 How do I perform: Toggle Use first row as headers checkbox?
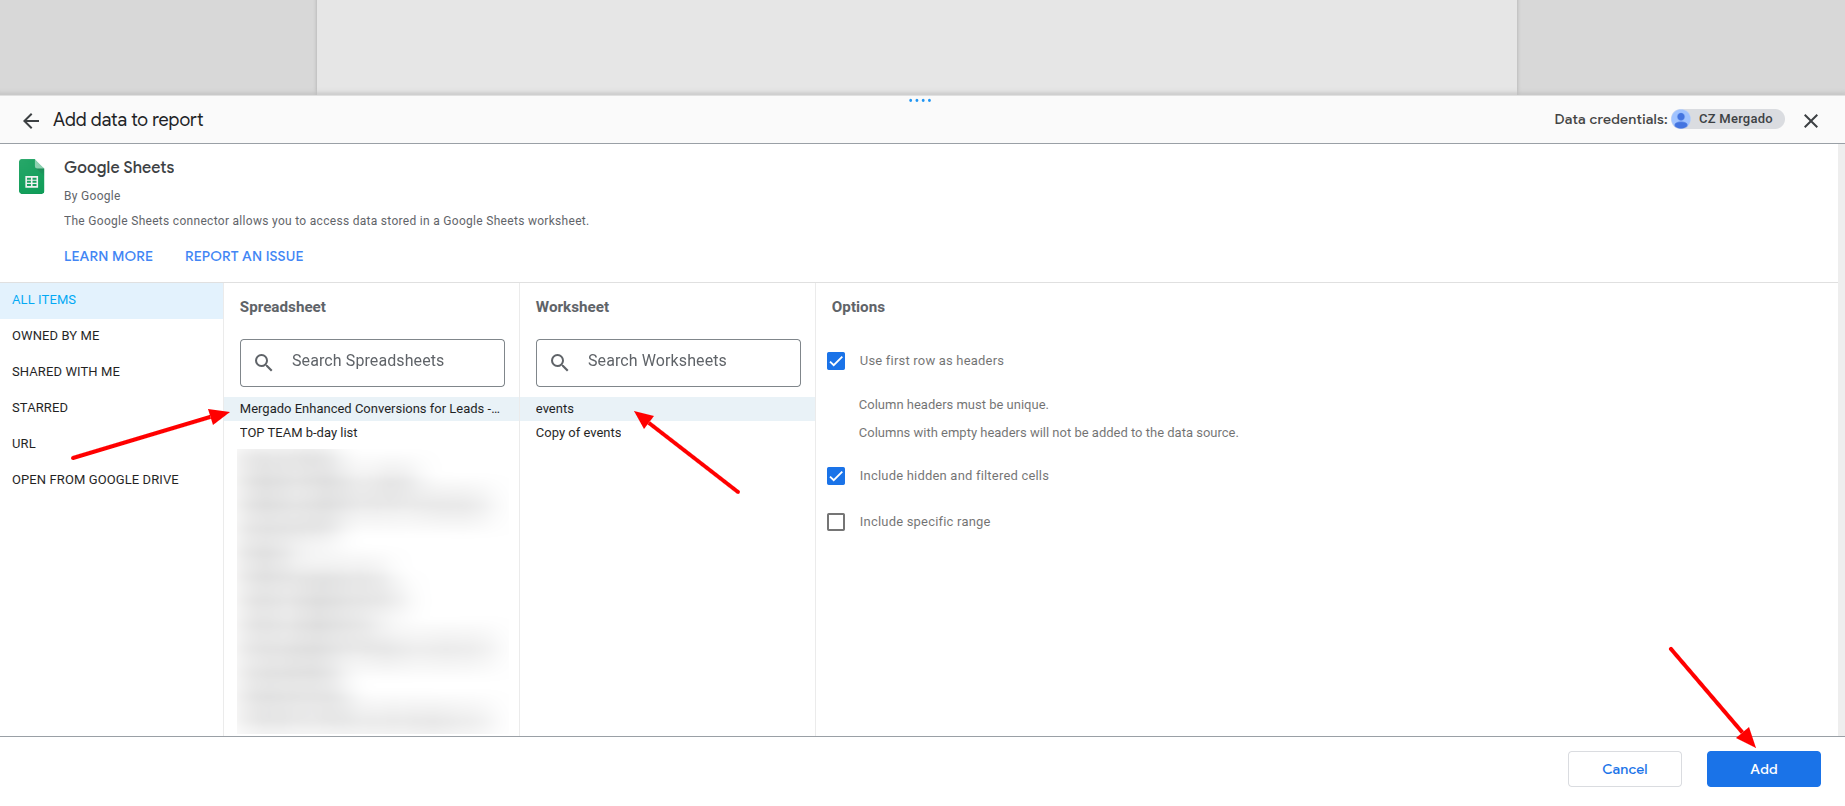(836, 361)
